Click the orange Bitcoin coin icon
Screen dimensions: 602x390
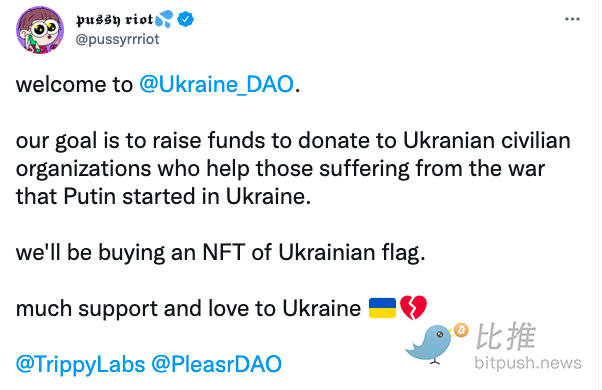[x=461, y=330]
